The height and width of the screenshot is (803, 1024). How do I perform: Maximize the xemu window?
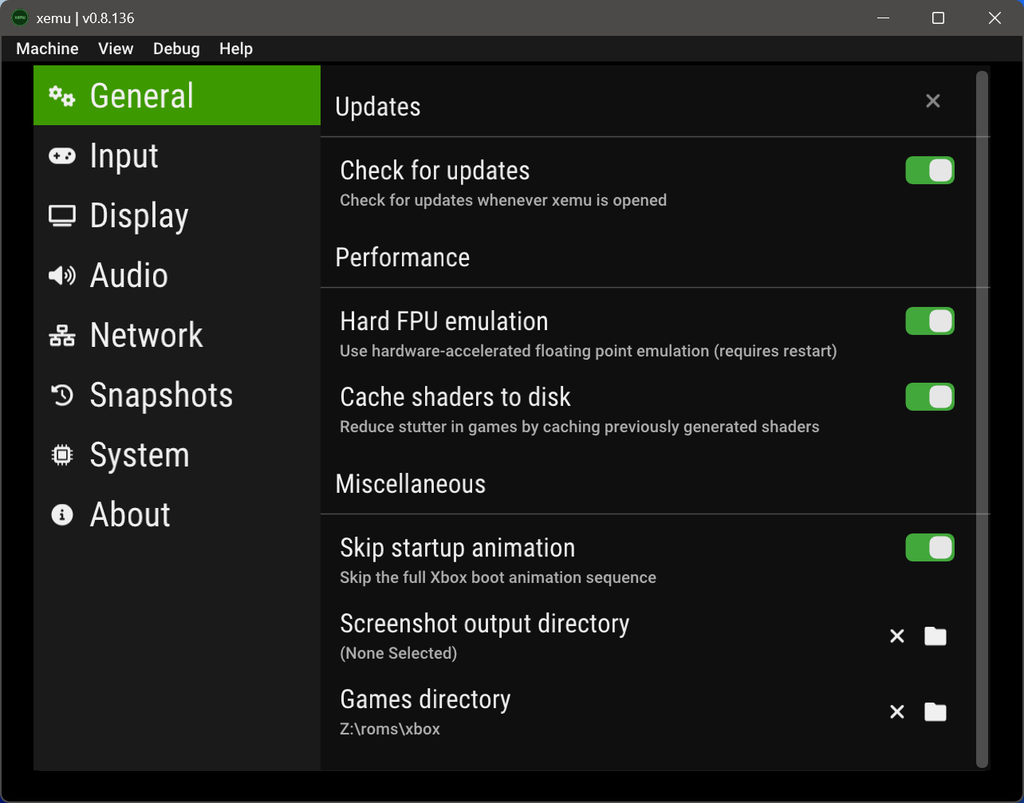938,18
